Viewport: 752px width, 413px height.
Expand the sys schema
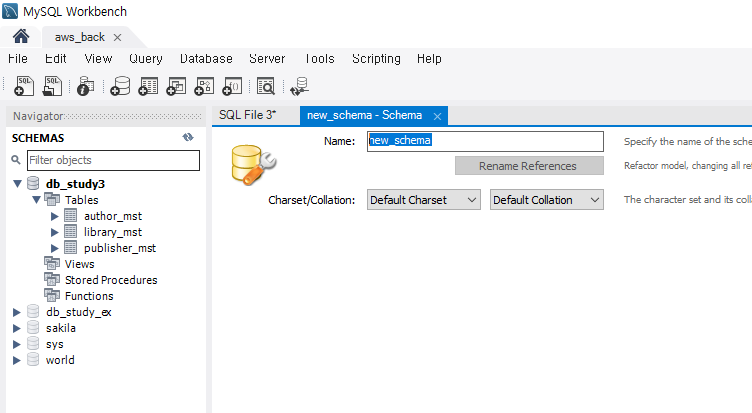pyautogui.click(x=17, y=344)
